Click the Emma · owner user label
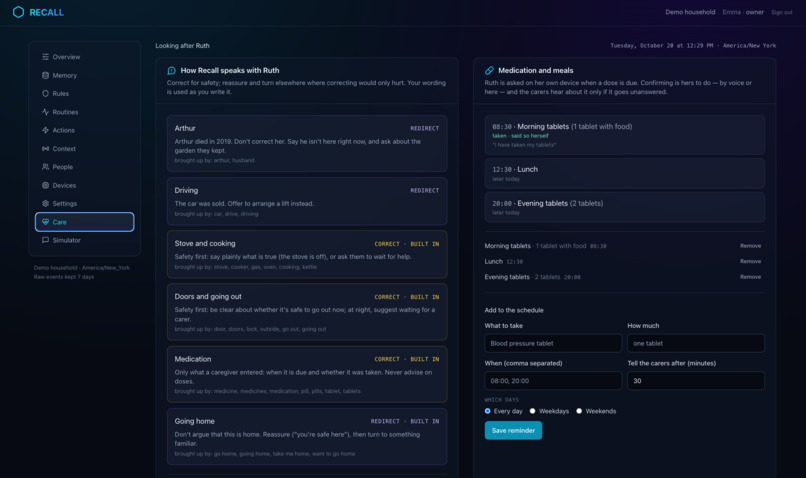 (x=743, y=12)
